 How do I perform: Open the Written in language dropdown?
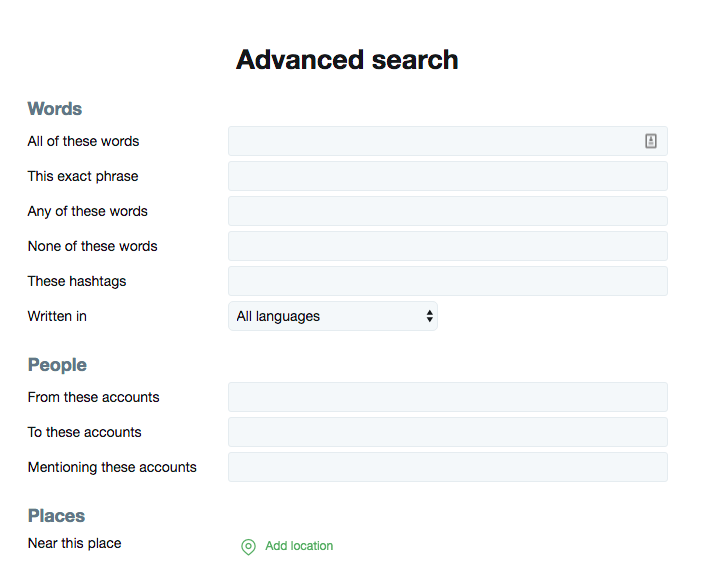coord(332,316)
